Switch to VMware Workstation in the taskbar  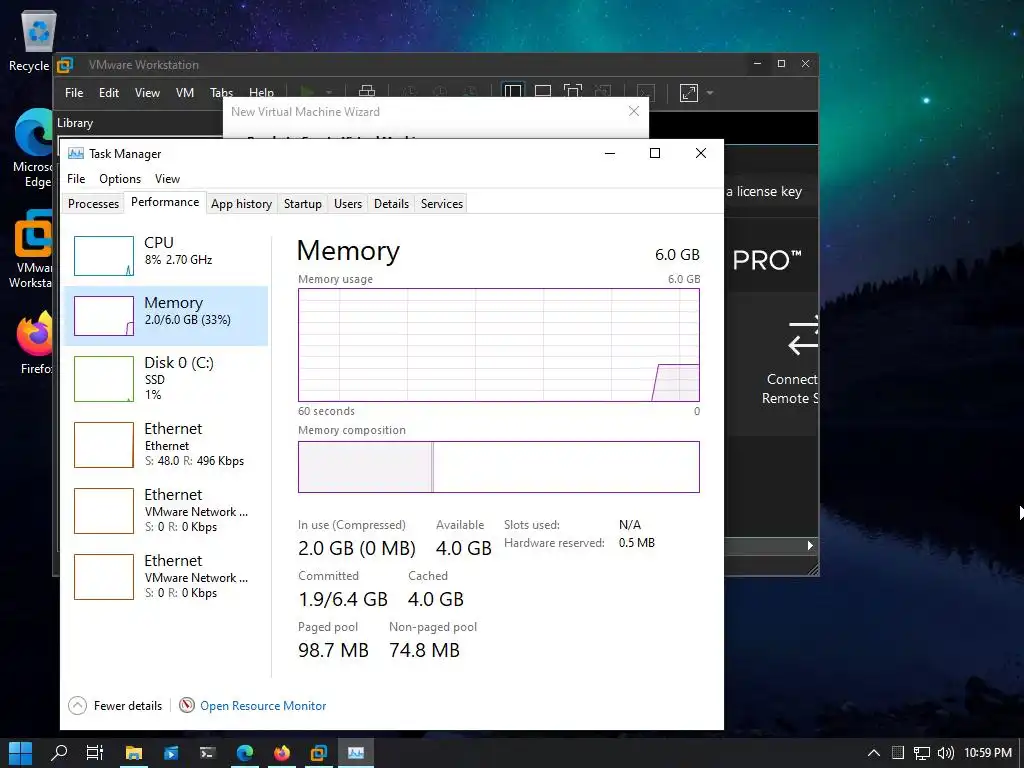tap(319, 753)
